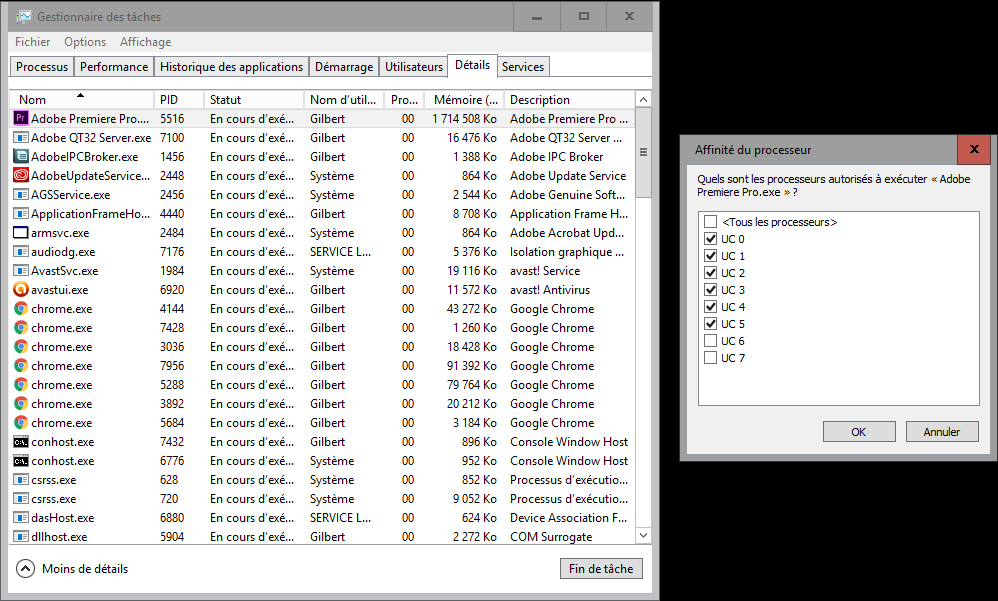Click the Adobe Premiere Pro process icon
Viewport: 998px width, 601px height.
(21, 118)
